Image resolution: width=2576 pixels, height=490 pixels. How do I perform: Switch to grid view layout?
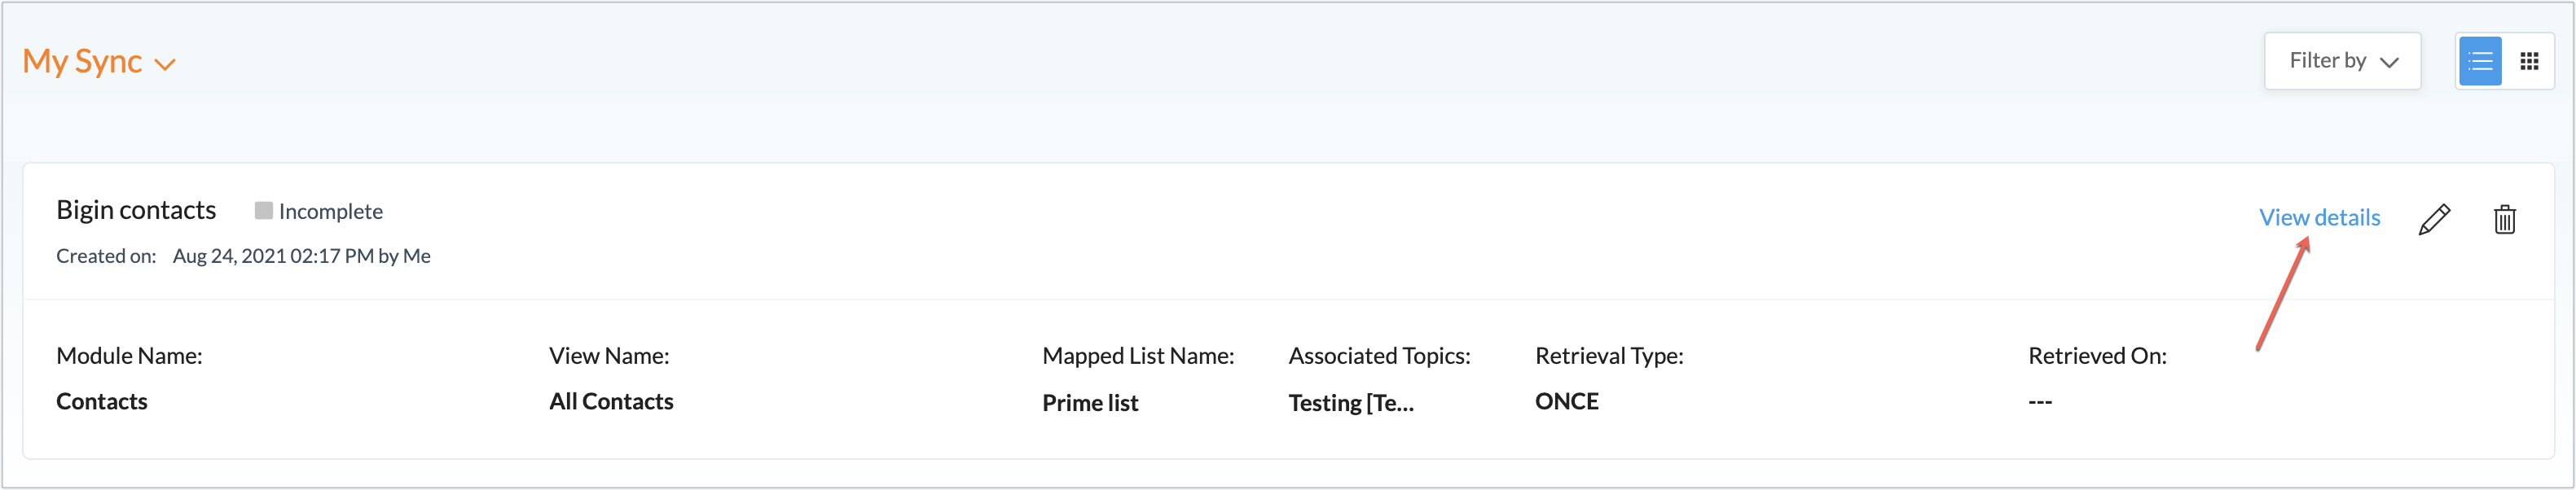[2529, 62]
